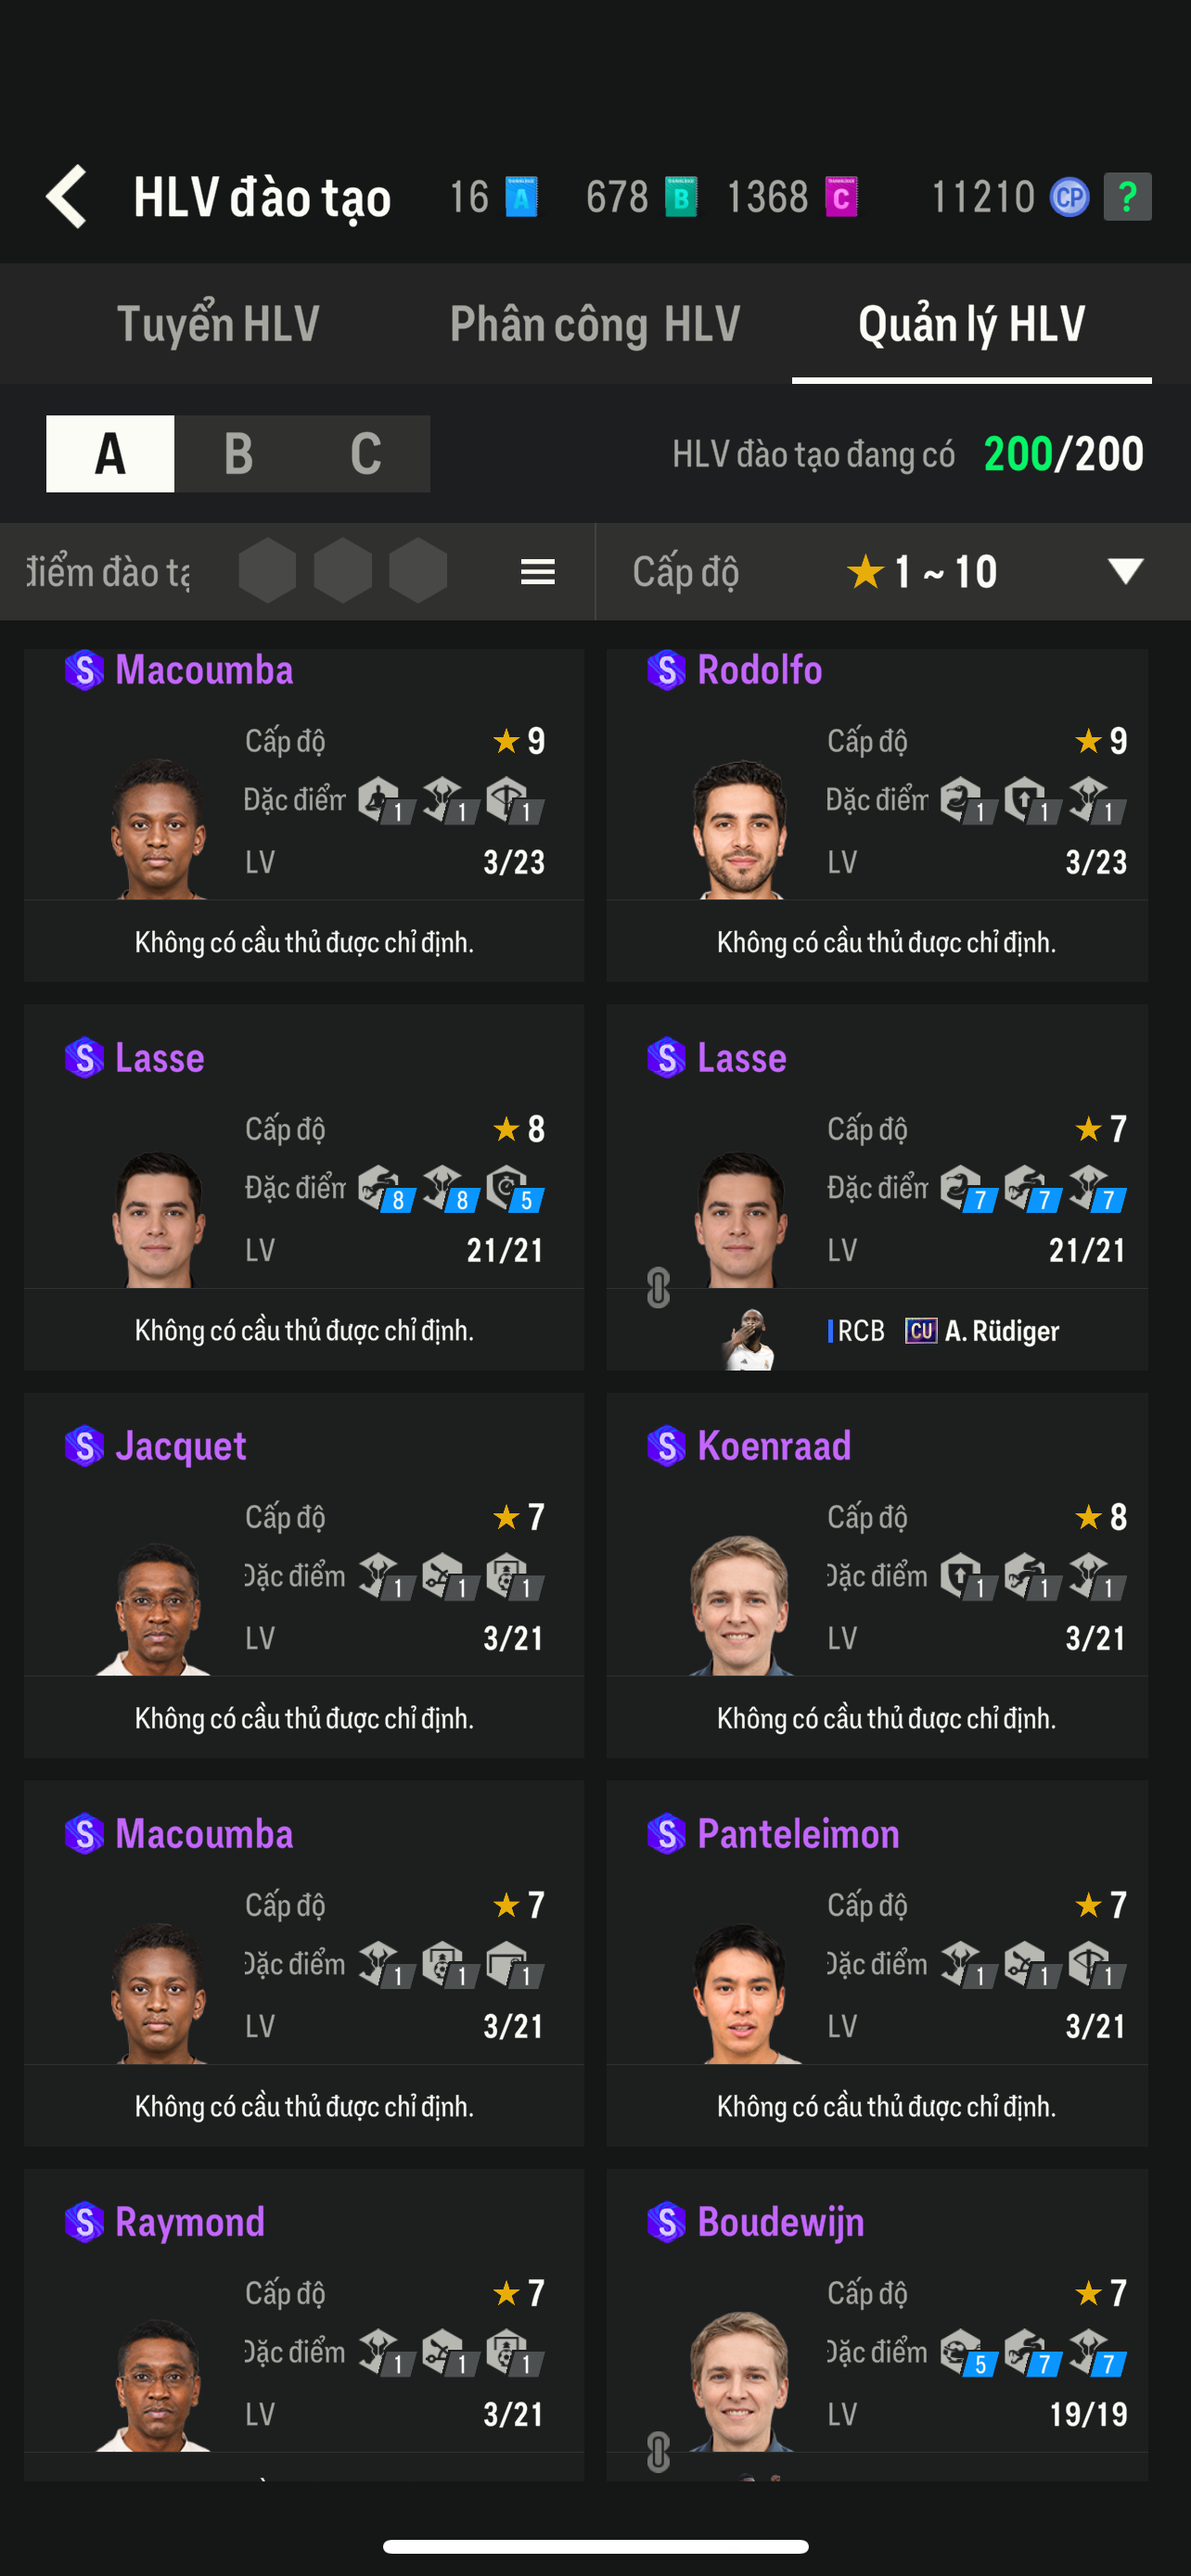Tap the CP currency coin icon
The width and height of the screenshot is (1191, 2576).
[x=1069, y=197]
